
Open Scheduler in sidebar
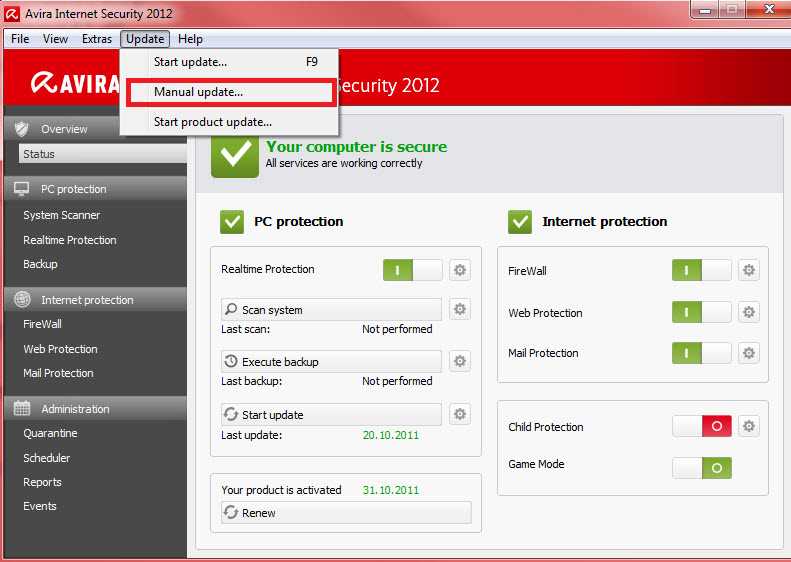(x=46, y=458)
